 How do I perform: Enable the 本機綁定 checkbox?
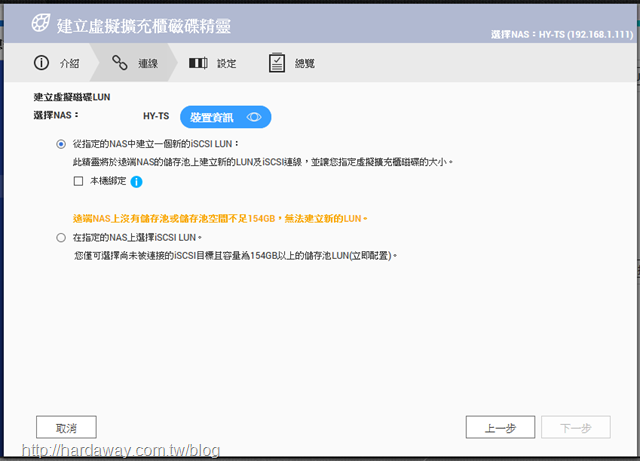click(78, 181)
